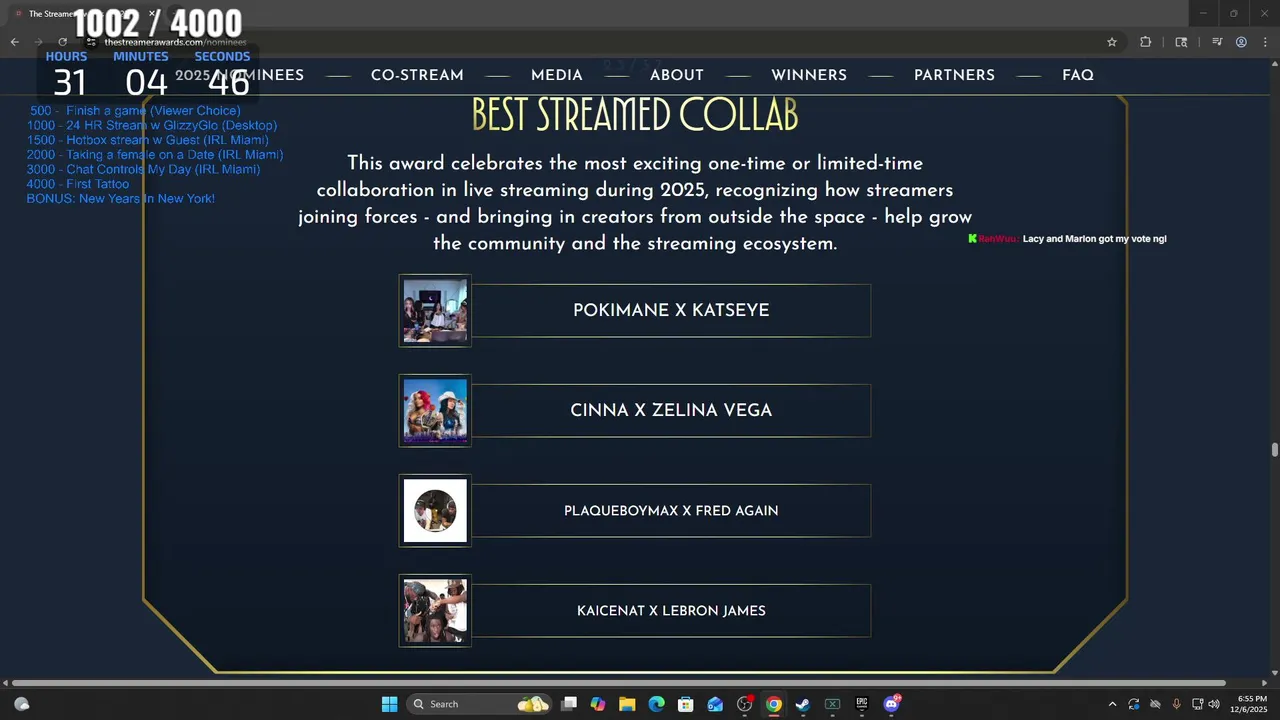Vote for Pokimane x Katseye
This screenshot has width=1280, height=720.
[671, 310]
